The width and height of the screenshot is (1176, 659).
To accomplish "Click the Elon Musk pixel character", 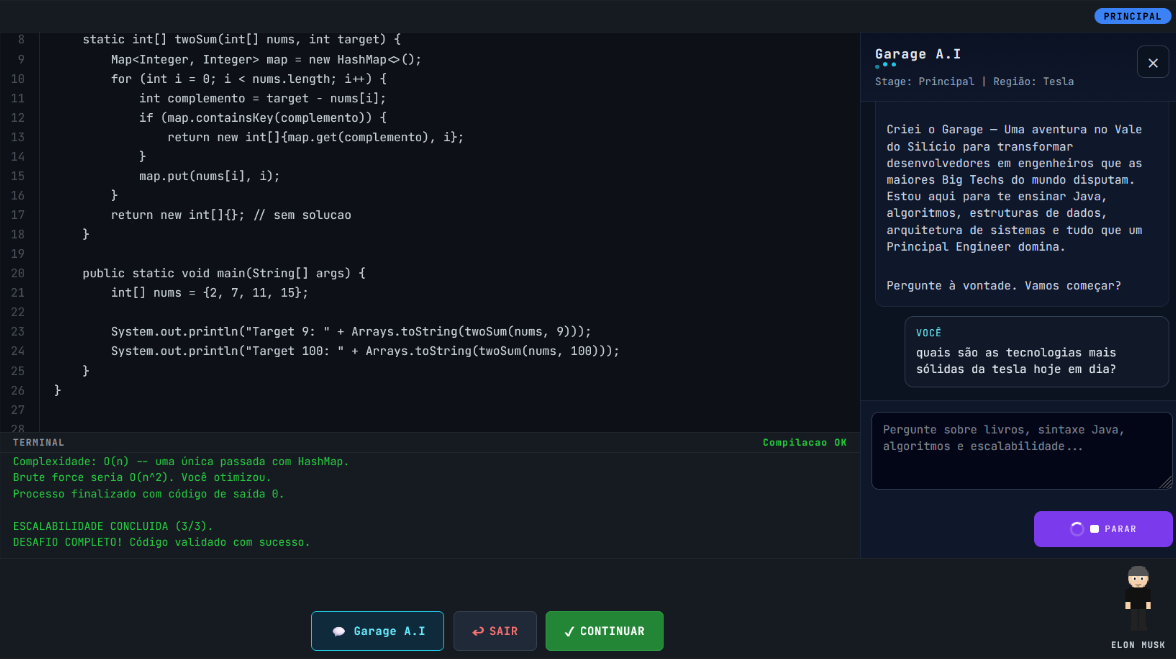I will (1138, 599).
